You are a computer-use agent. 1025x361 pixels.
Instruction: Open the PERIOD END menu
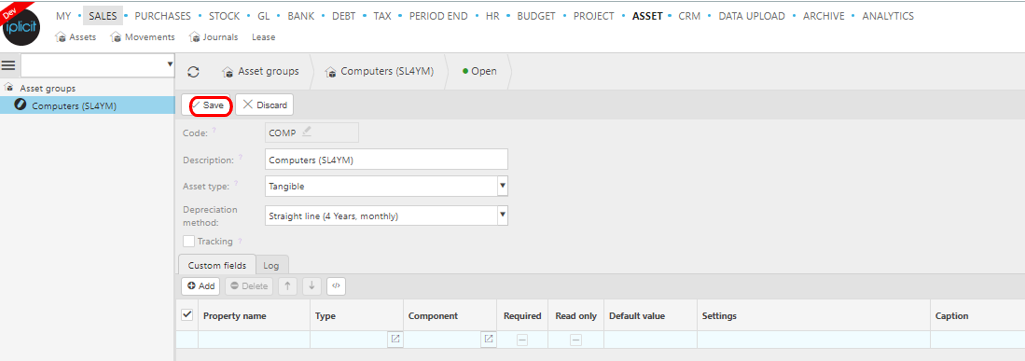tap(439, 16)
